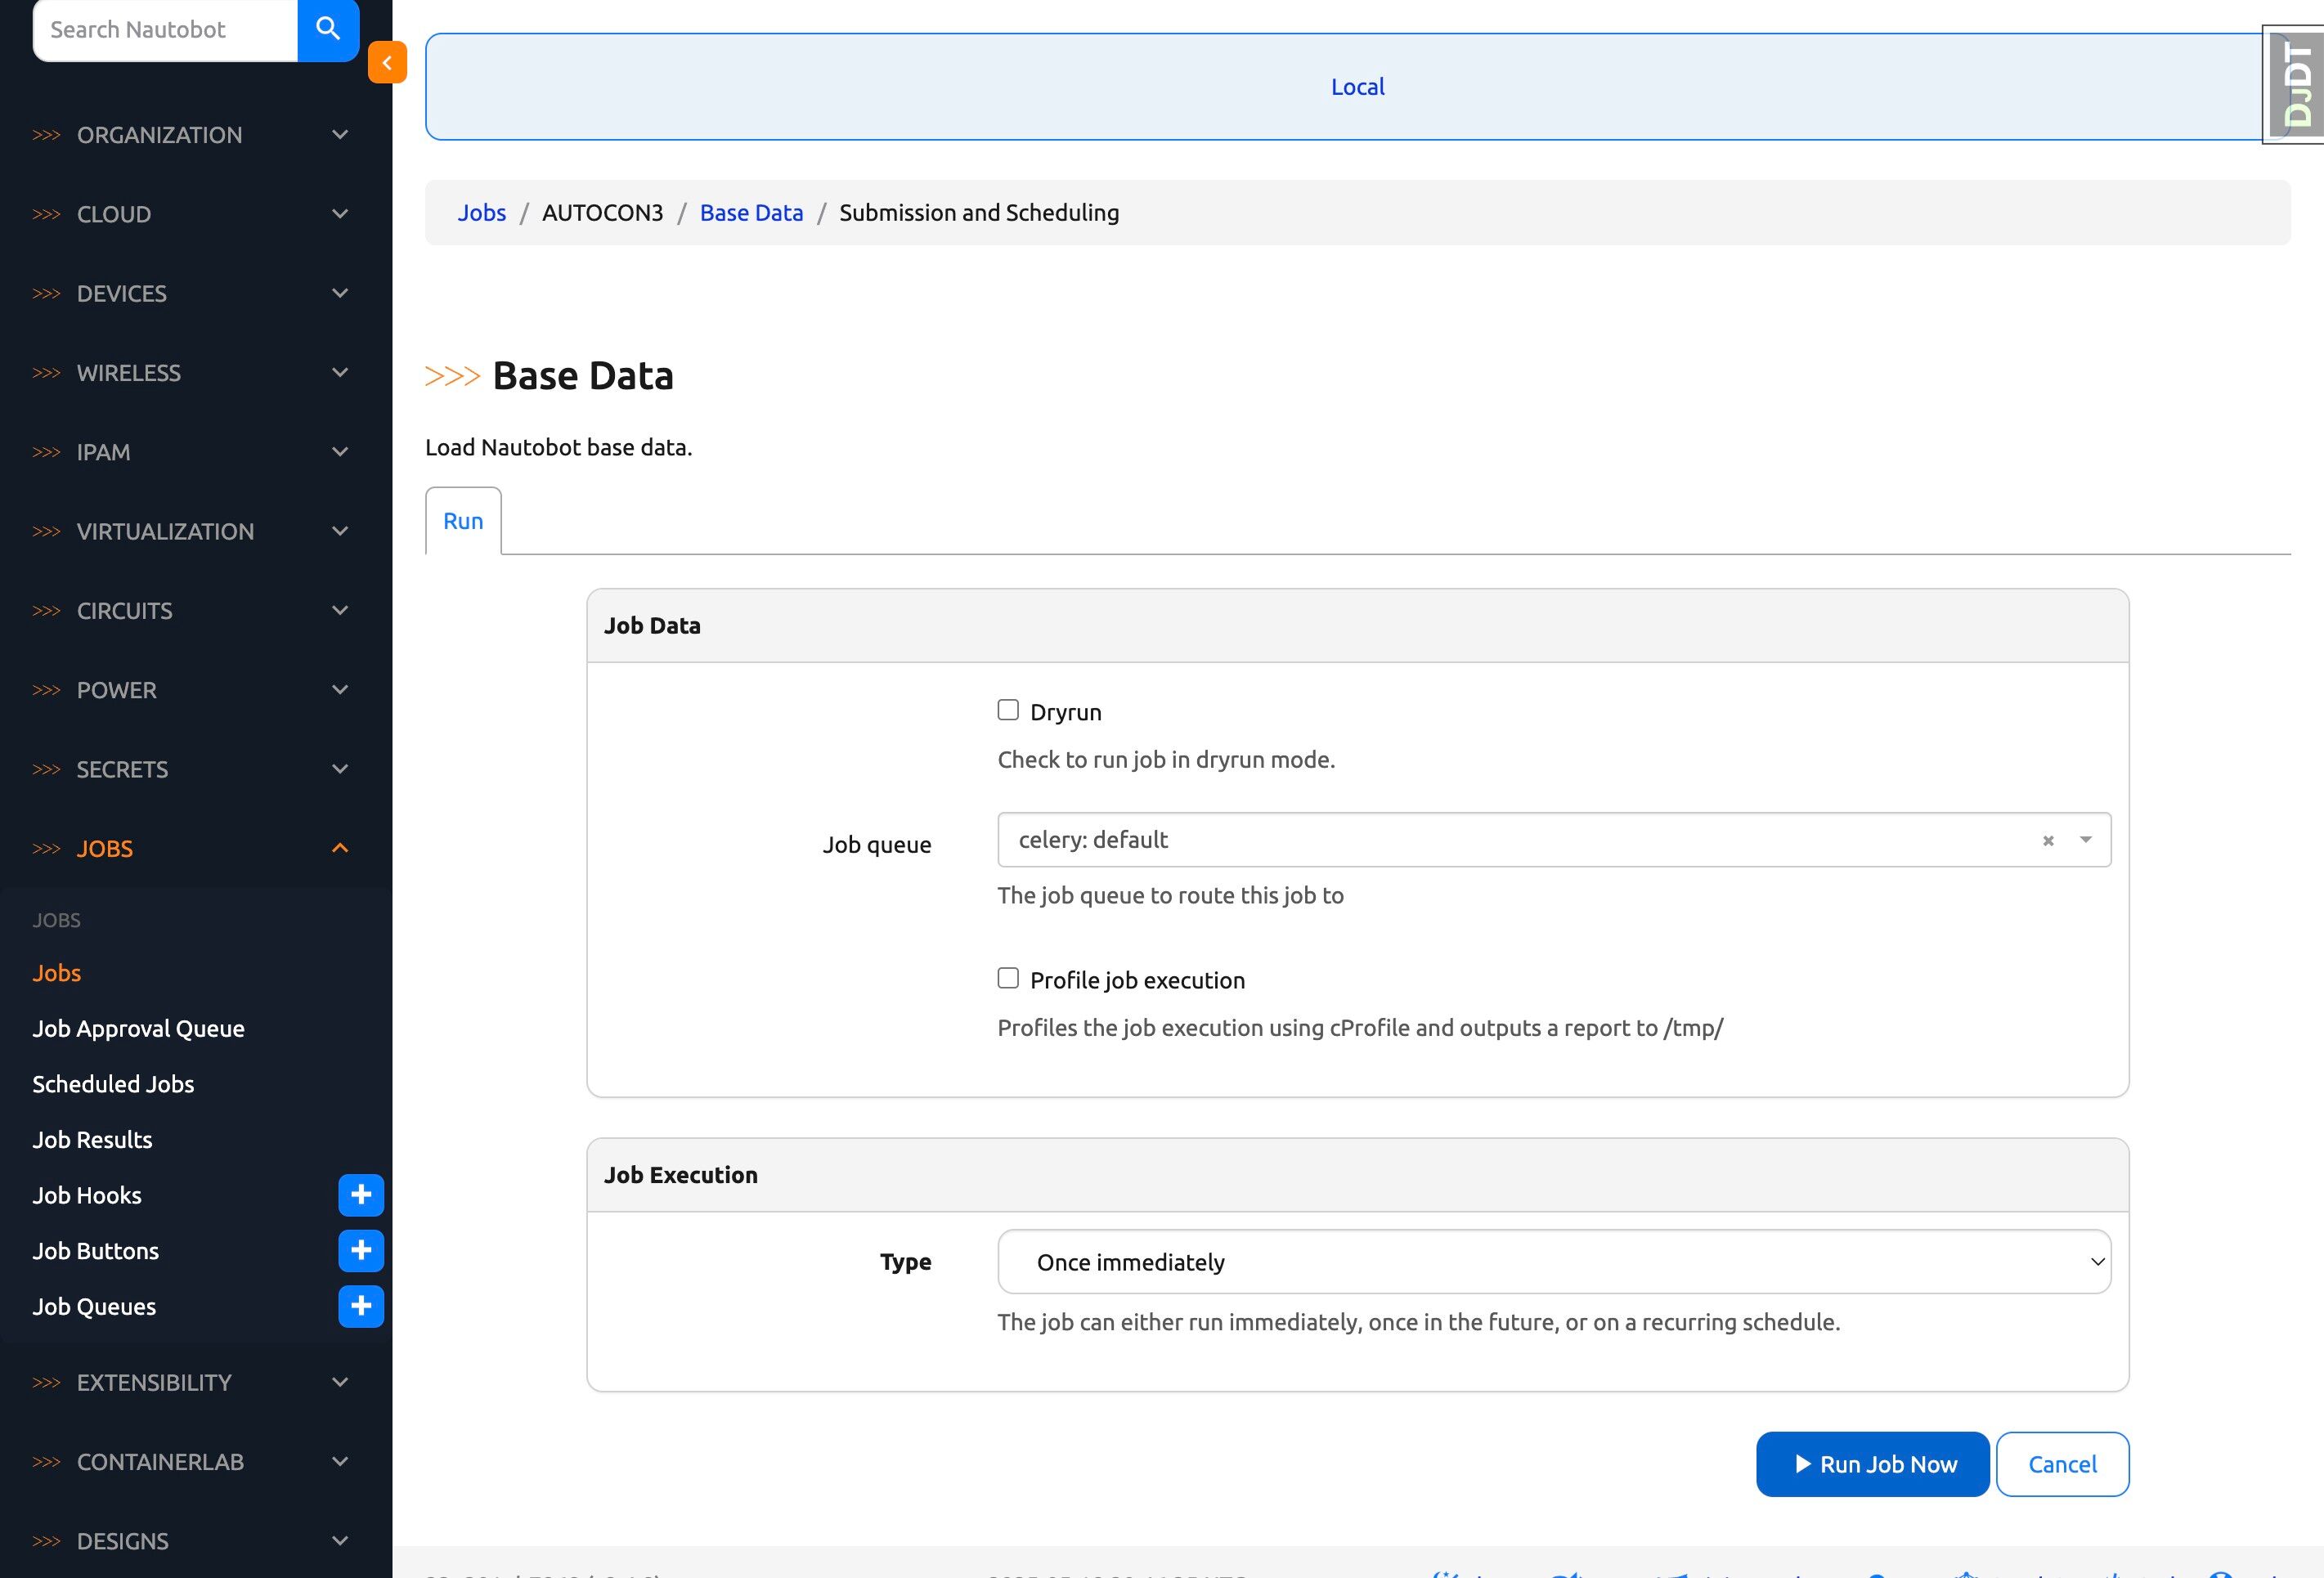
Task: Clear the selected celery job queue
Action: pos(2047,841)
